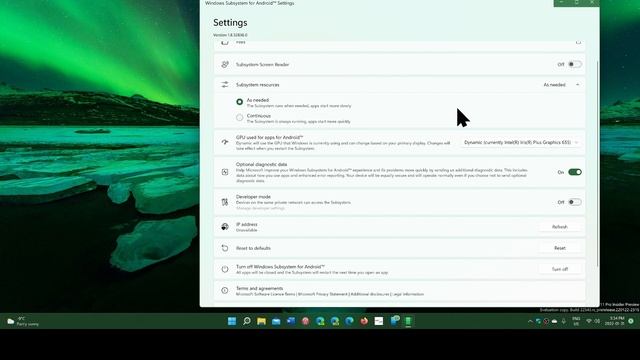Click the "Terms and agreements" title text

point(259,288)
